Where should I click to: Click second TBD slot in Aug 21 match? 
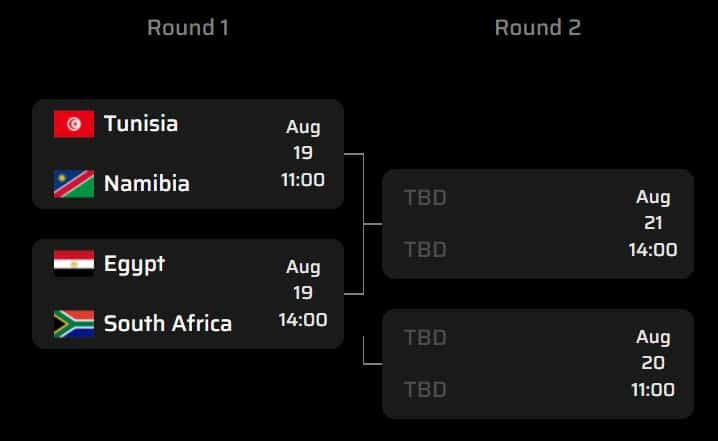[x=425, y=250]
